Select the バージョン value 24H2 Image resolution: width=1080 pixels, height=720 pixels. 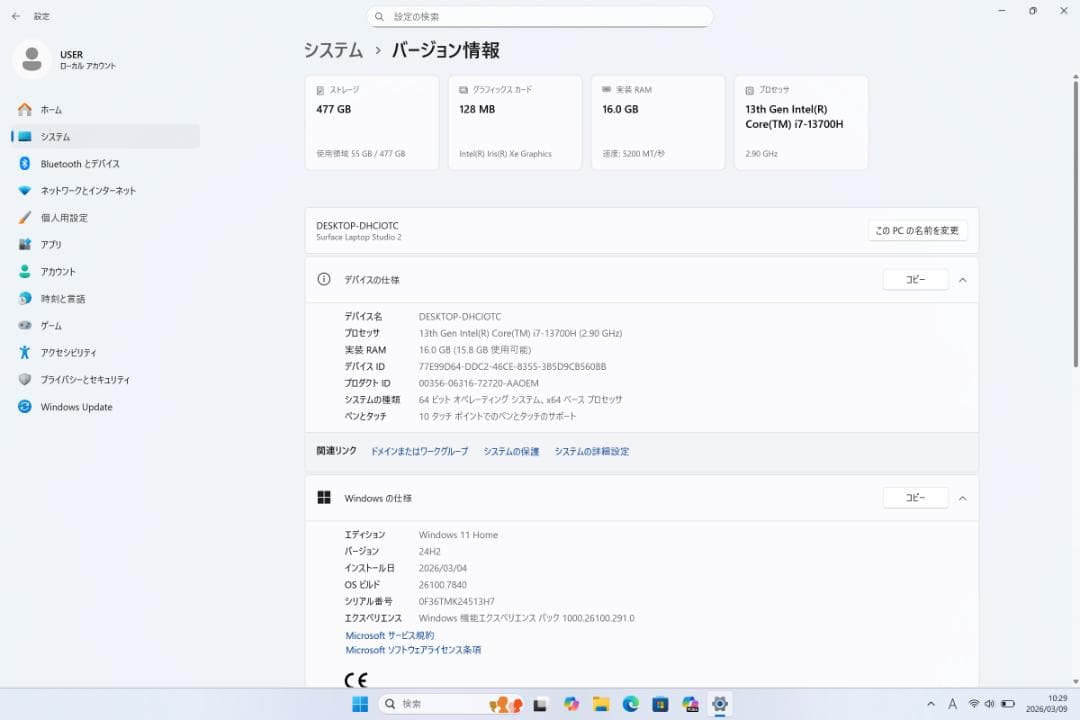(430, 551)
